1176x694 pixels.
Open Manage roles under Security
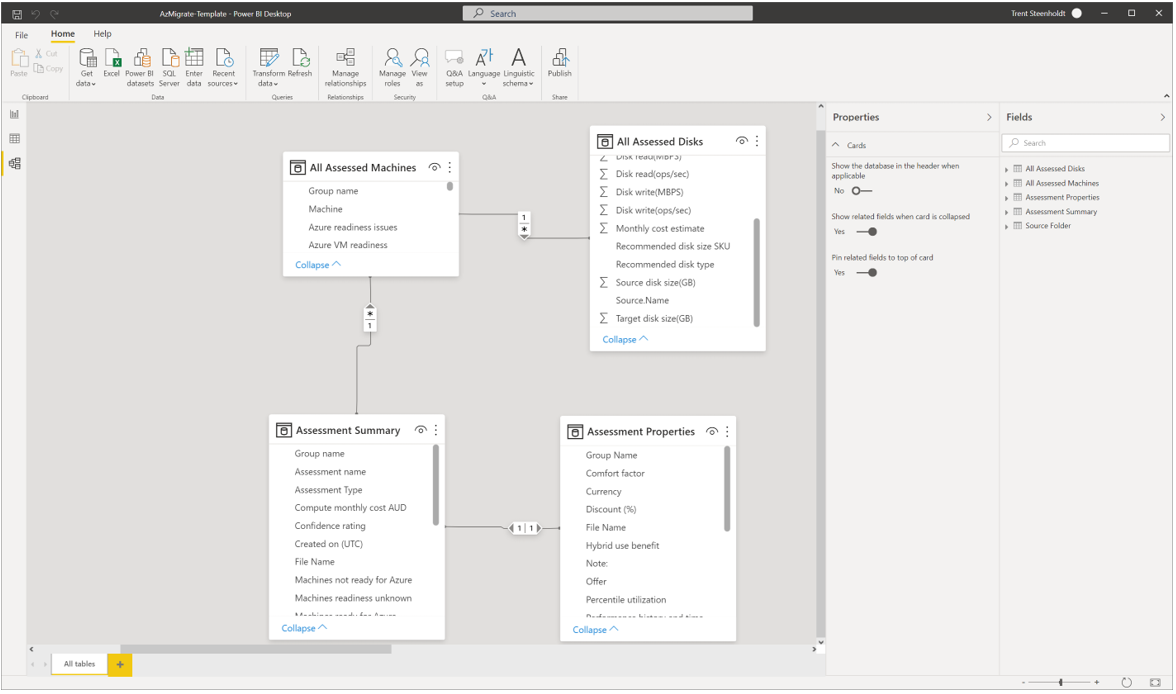pos(392,68)
